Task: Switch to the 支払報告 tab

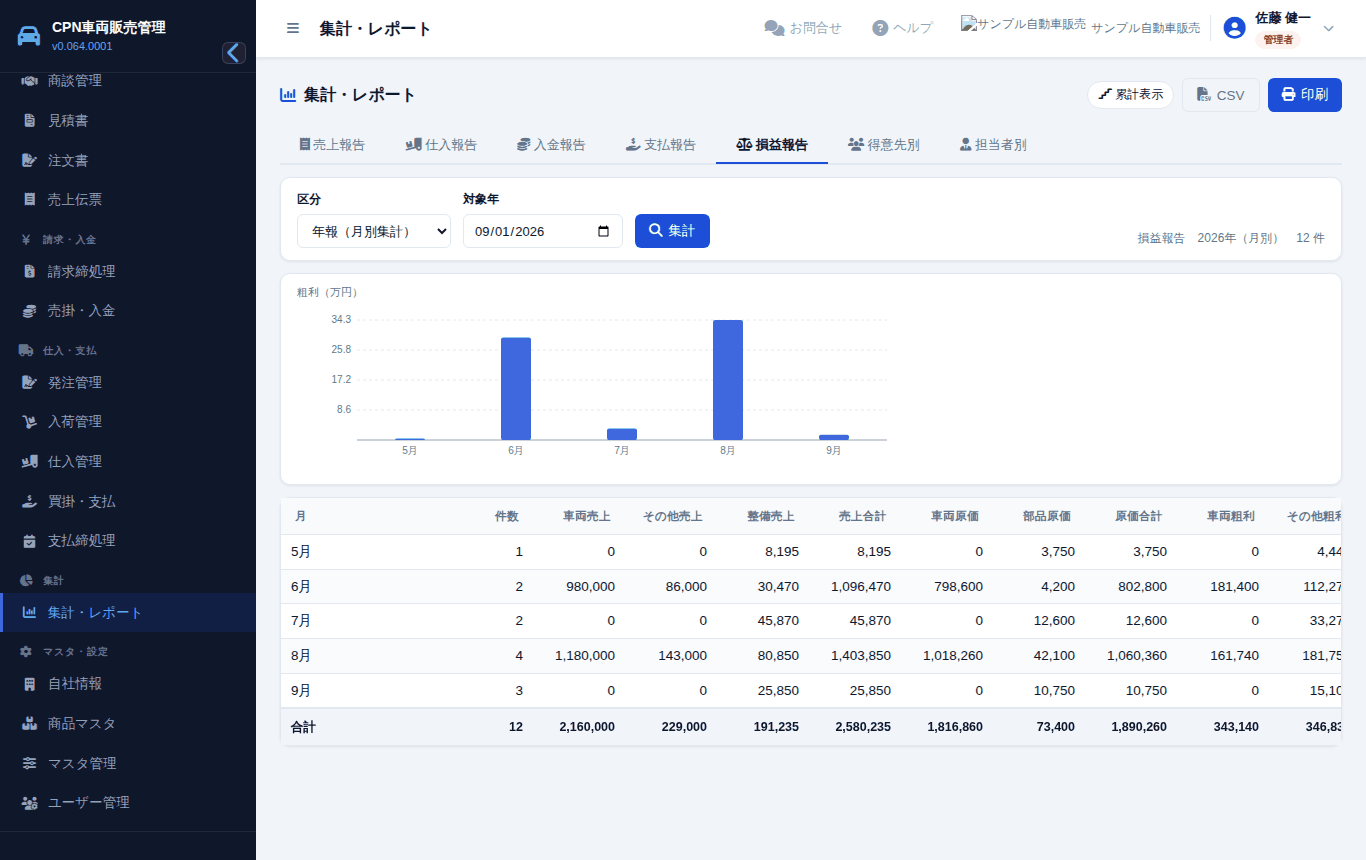Action: (x=661, y=145)
